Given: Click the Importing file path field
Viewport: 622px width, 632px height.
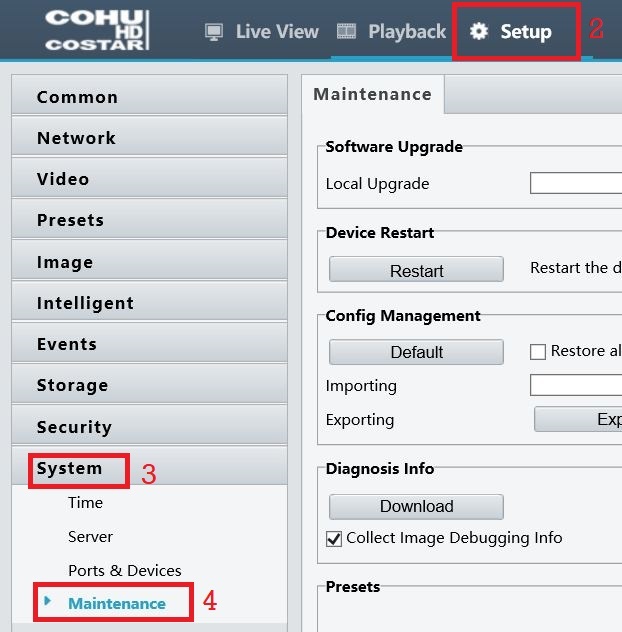Looking at the screenshot, I should (x=576, y=385).
